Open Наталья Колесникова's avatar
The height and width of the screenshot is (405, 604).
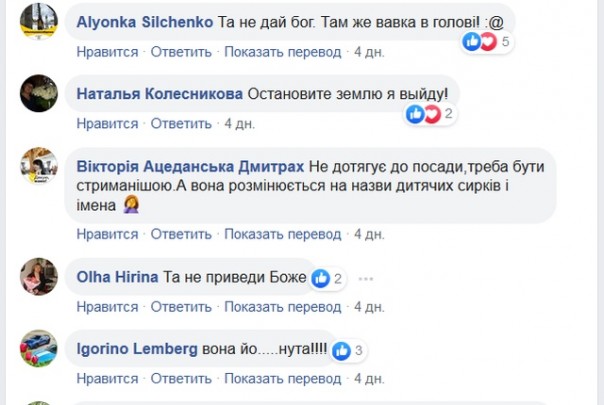39,92
